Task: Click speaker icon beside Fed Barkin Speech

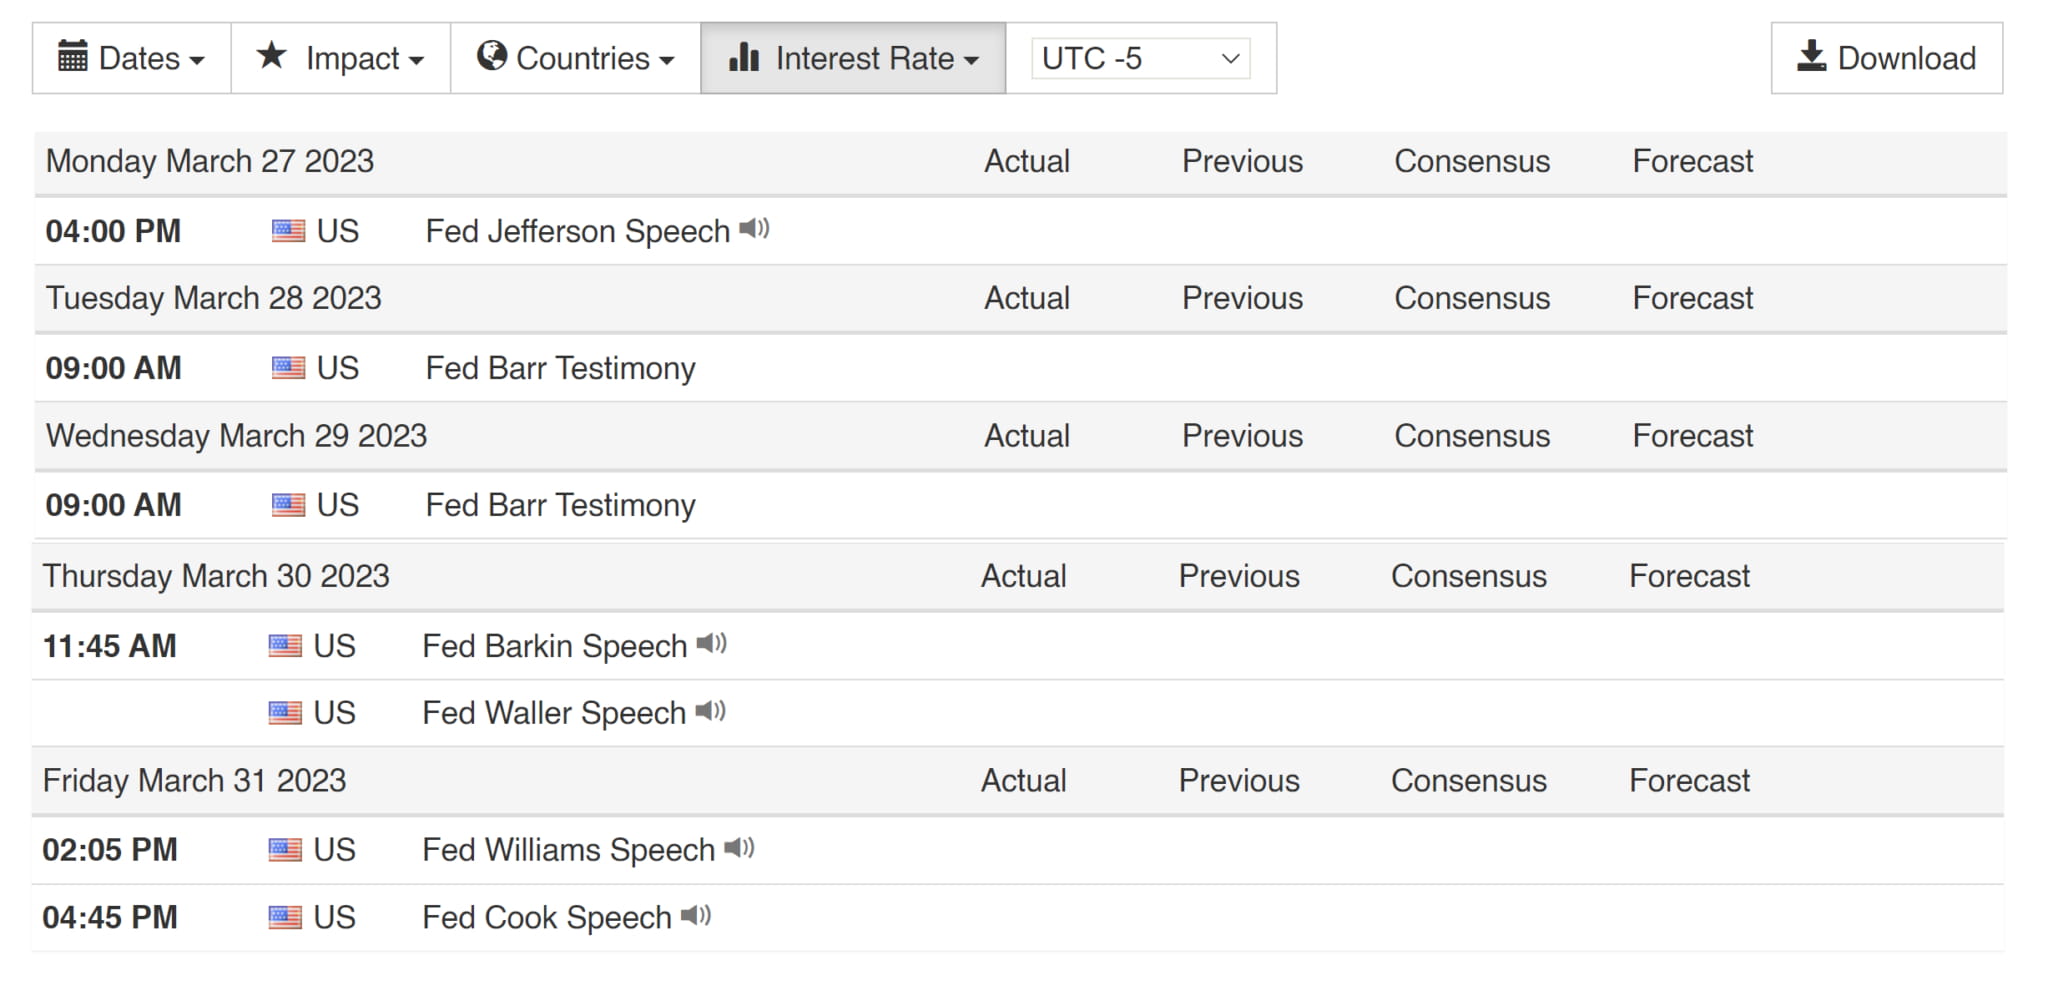Action: [x=711, y=644]
